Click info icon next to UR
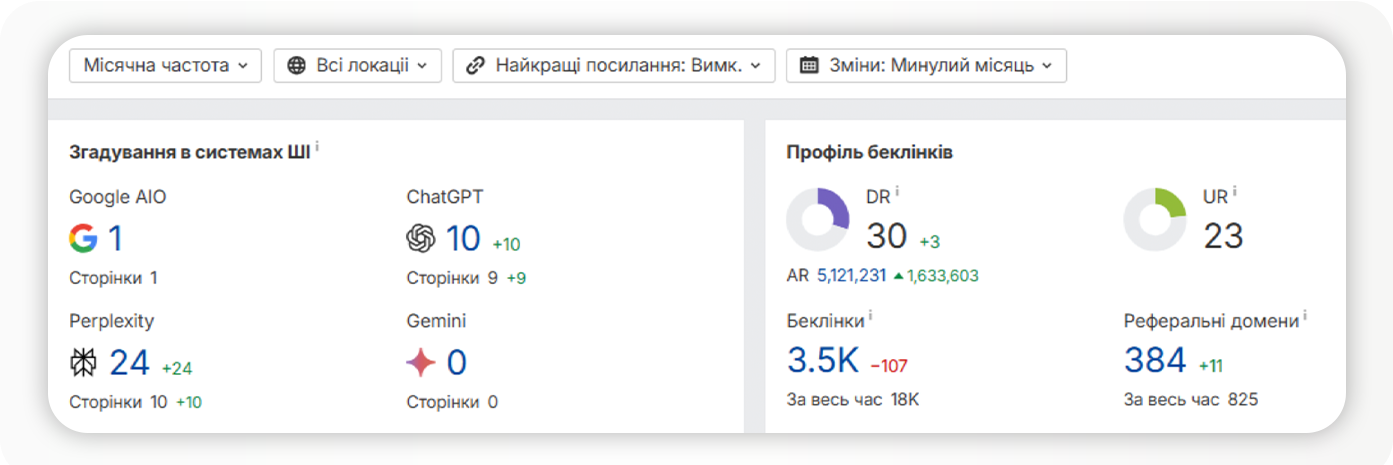Image resolution: width=1393 pixels, height=465 pixels. [x=1234, y=192]
